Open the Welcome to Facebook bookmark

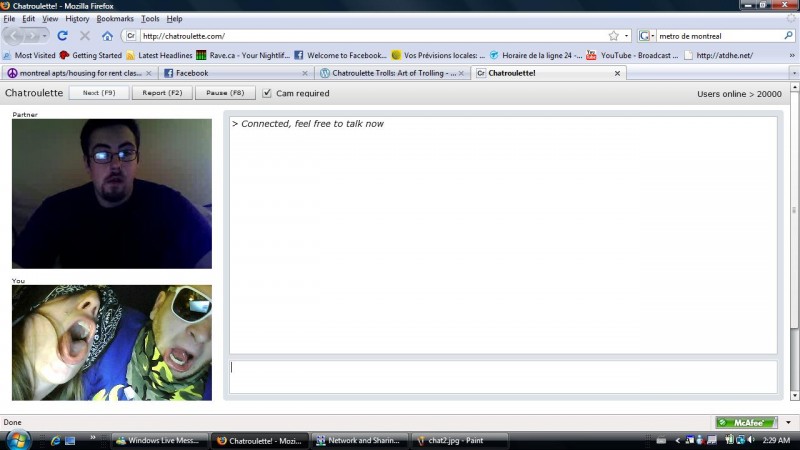tap(340, 55)
